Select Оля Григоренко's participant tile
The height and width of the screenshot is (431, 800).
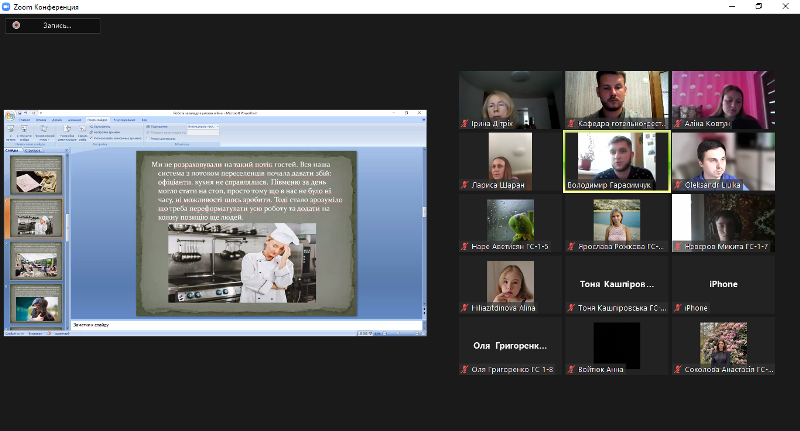click(x=510, y=345)
